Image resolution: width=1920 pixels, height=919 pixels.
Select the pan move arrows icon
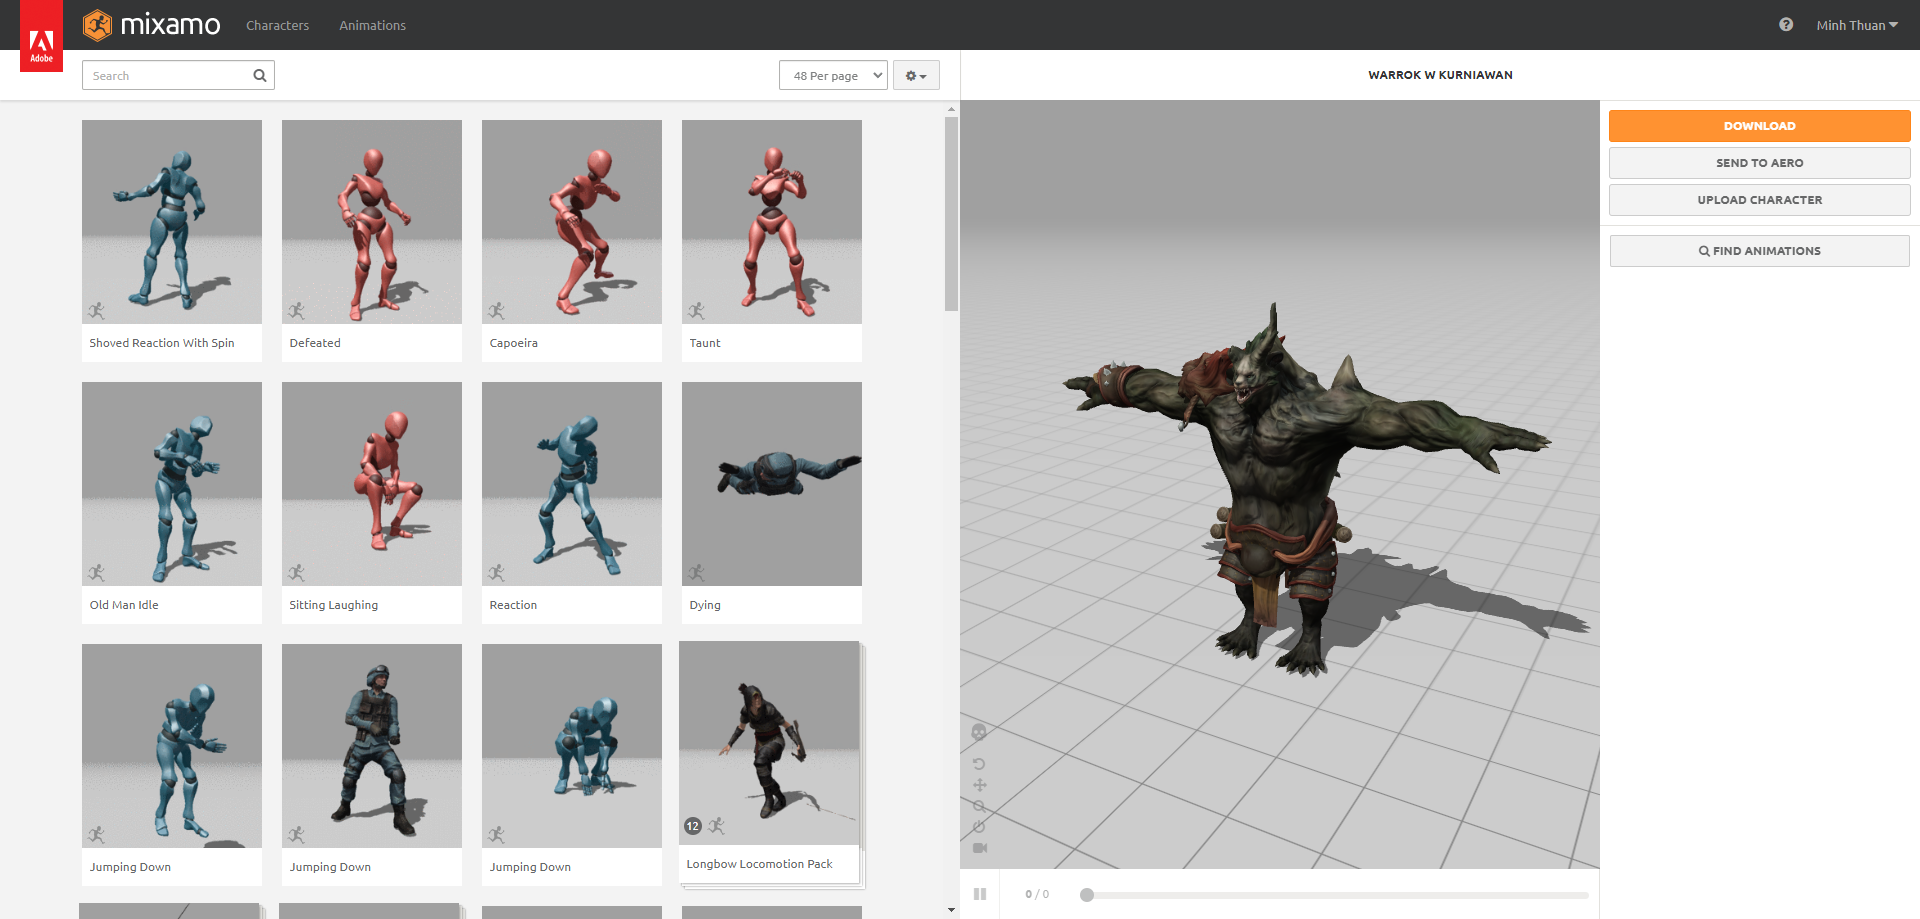click(979, 785)
